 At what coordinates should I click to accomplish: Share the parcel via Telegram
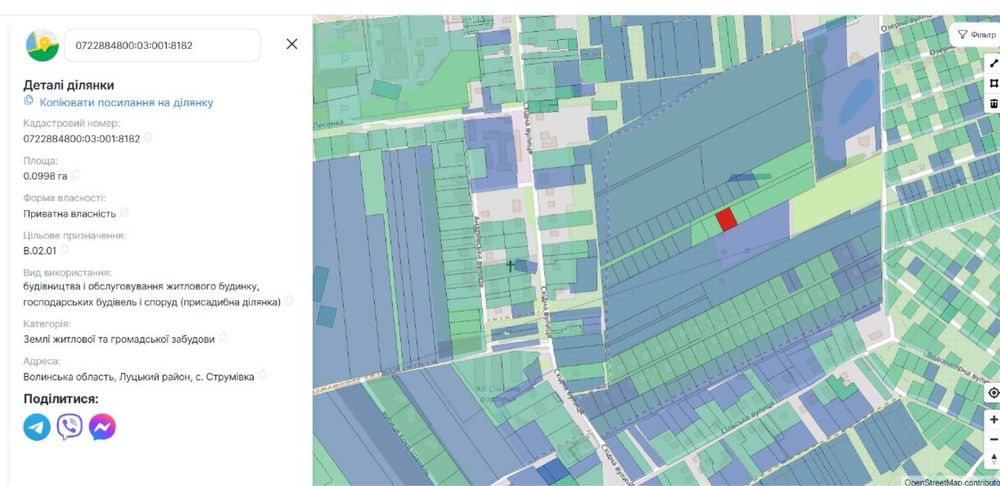(37, 427)
